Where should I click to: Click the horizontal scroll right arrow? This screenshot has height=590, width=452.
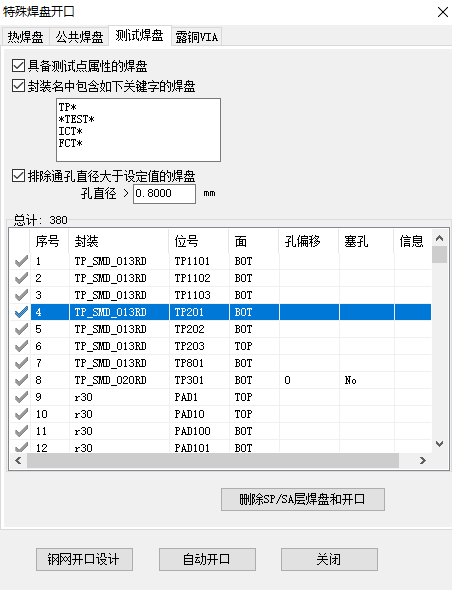[423, 461]
